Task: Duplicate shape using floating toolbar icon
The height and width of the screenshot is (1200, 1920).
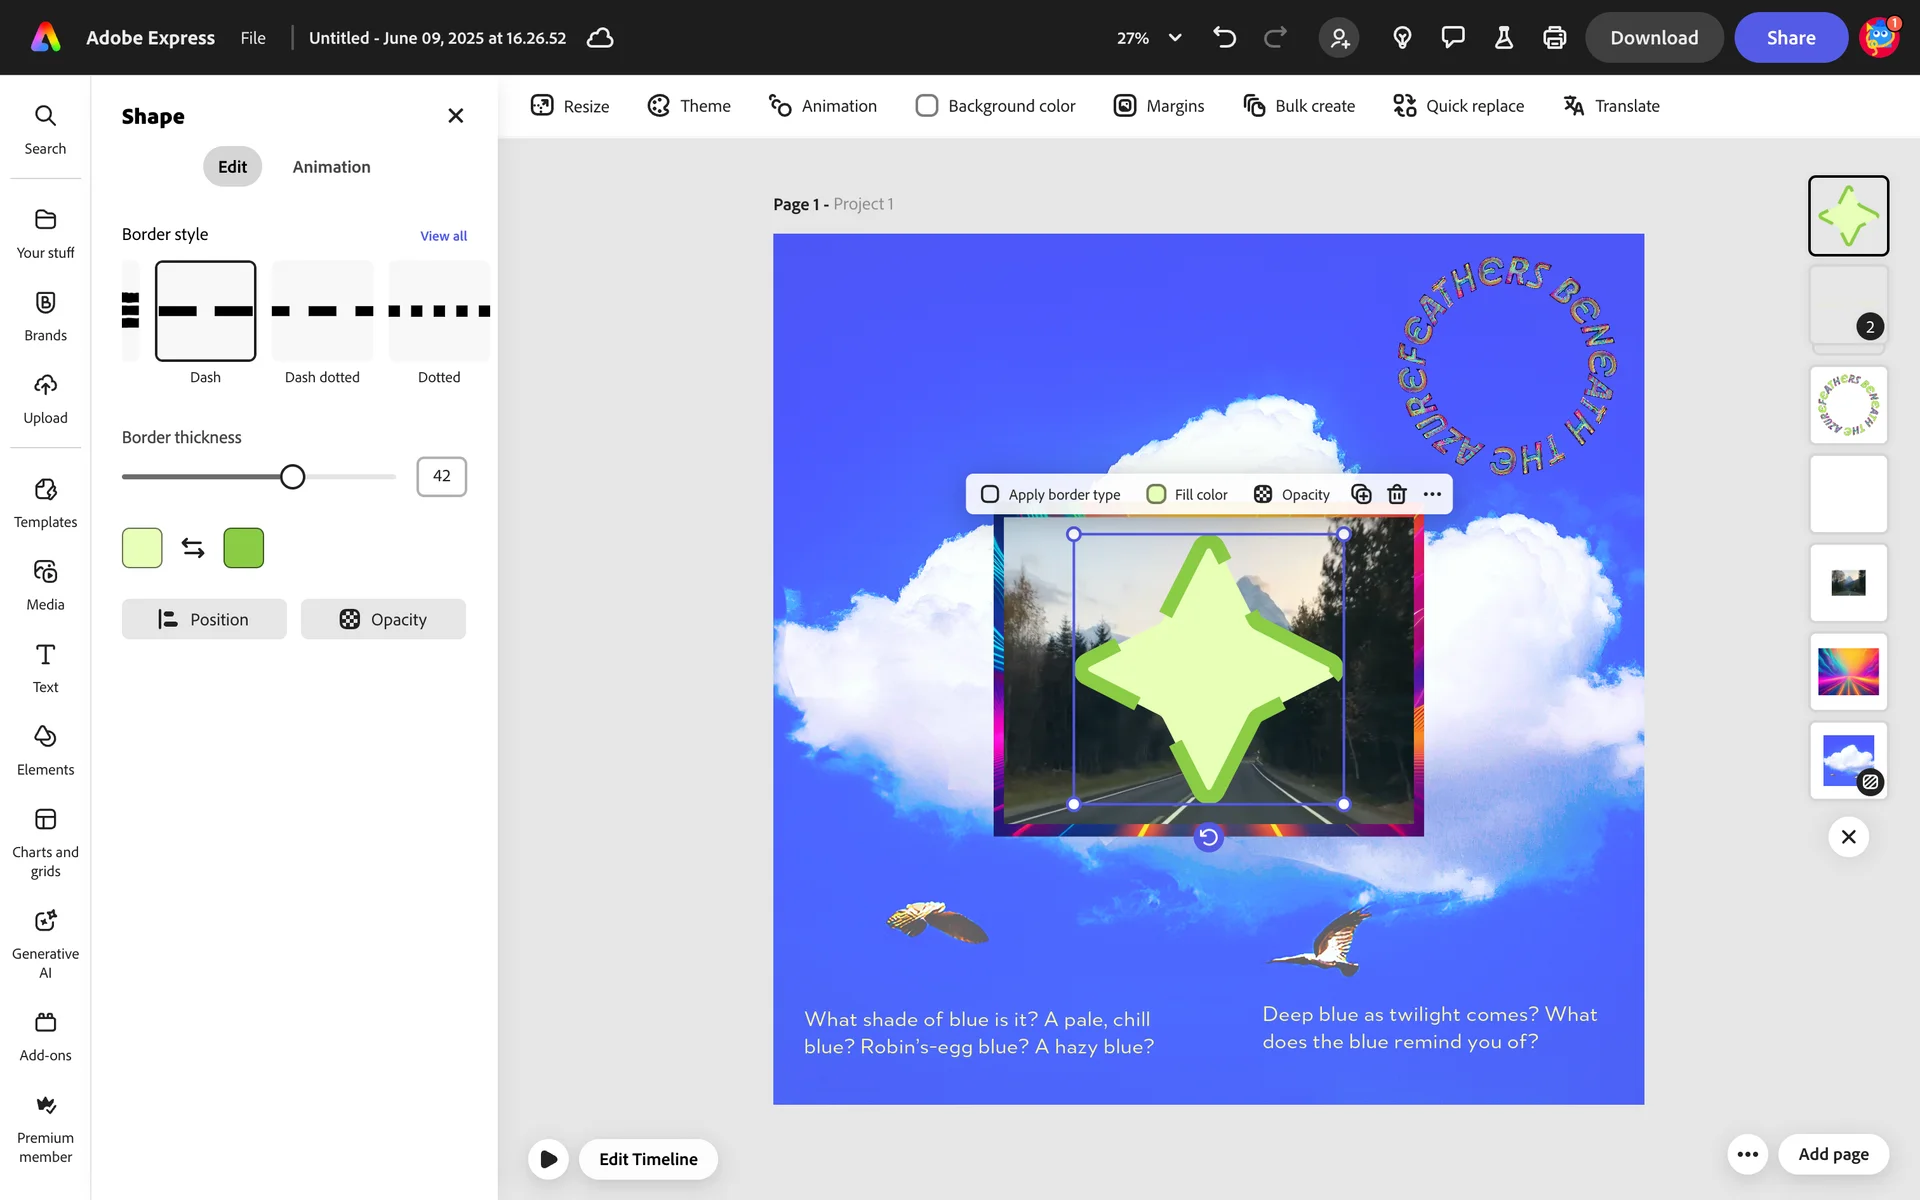Action: 1361,494
